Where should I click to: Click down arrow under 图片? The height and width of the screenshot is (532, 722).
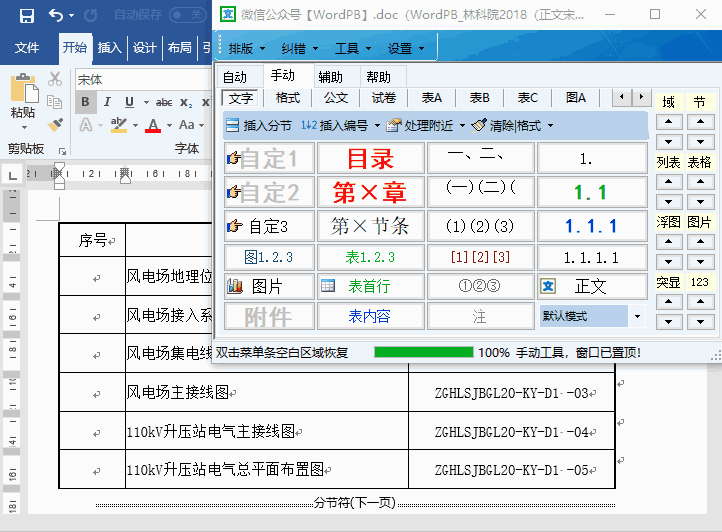click(x=700, y=262)
